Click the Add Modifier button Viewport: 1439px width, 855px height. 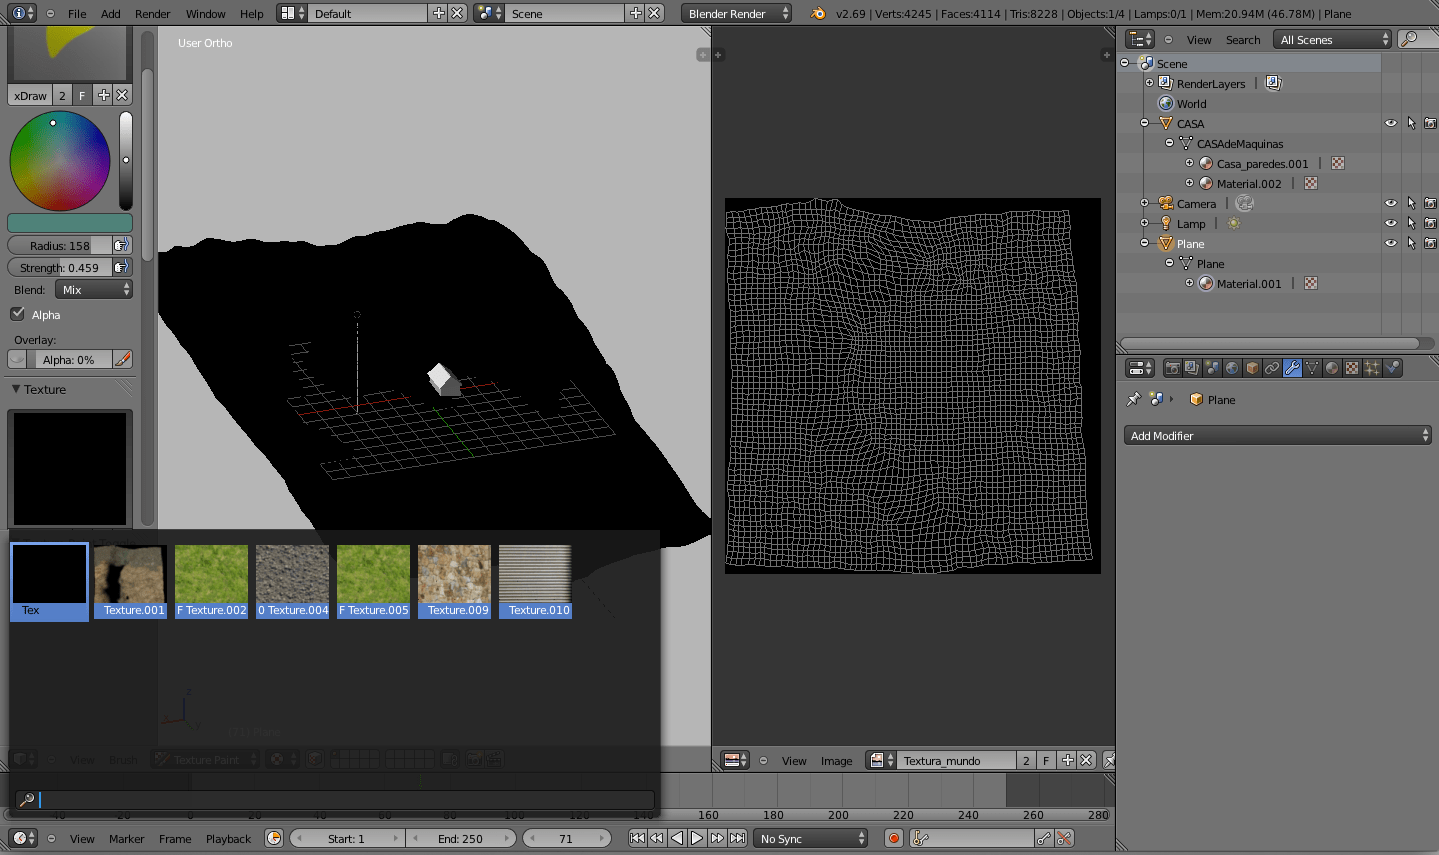1277,435
